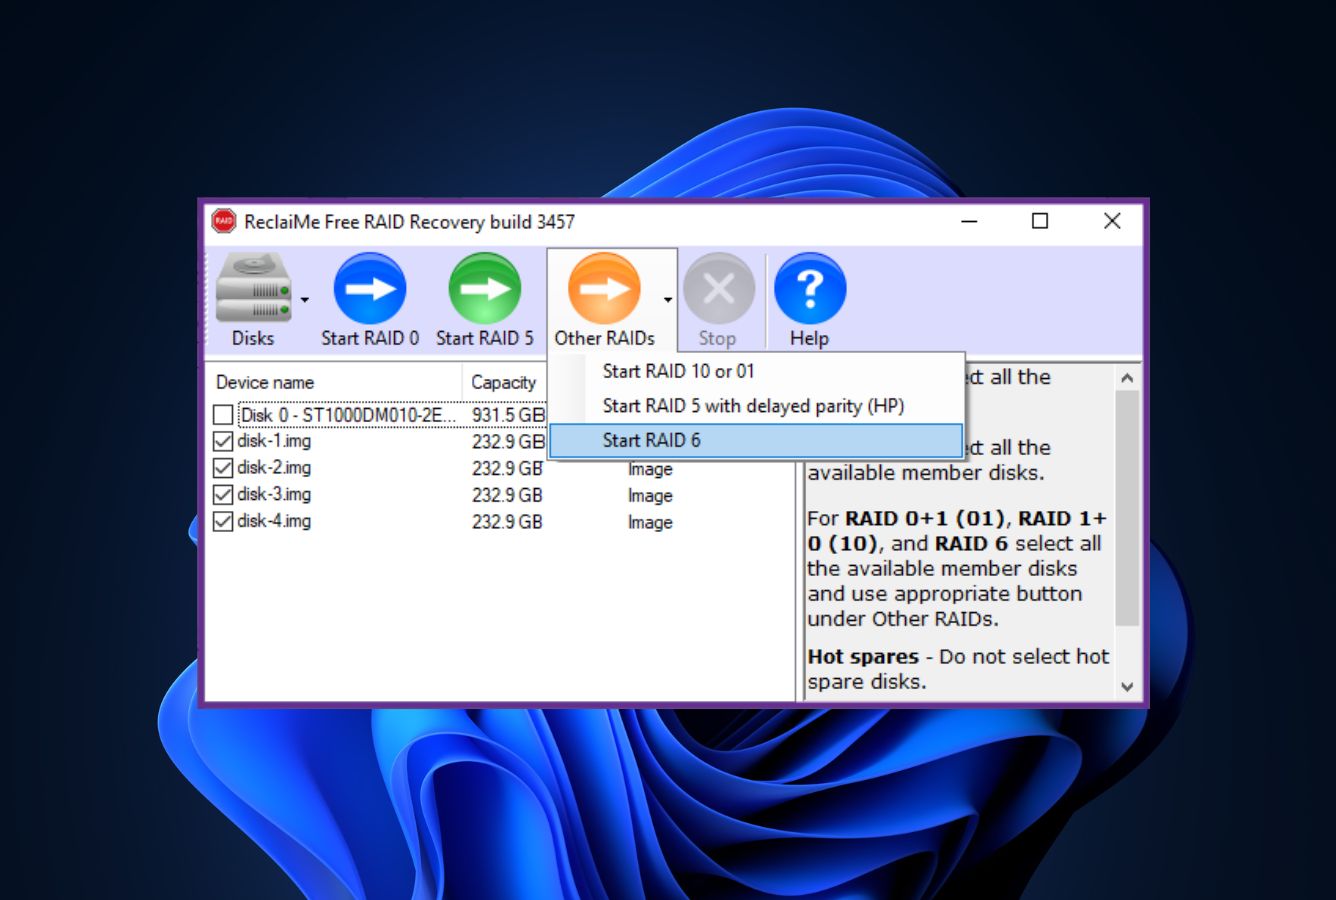Click help panel scroll up arrow

pos(1127,378)
